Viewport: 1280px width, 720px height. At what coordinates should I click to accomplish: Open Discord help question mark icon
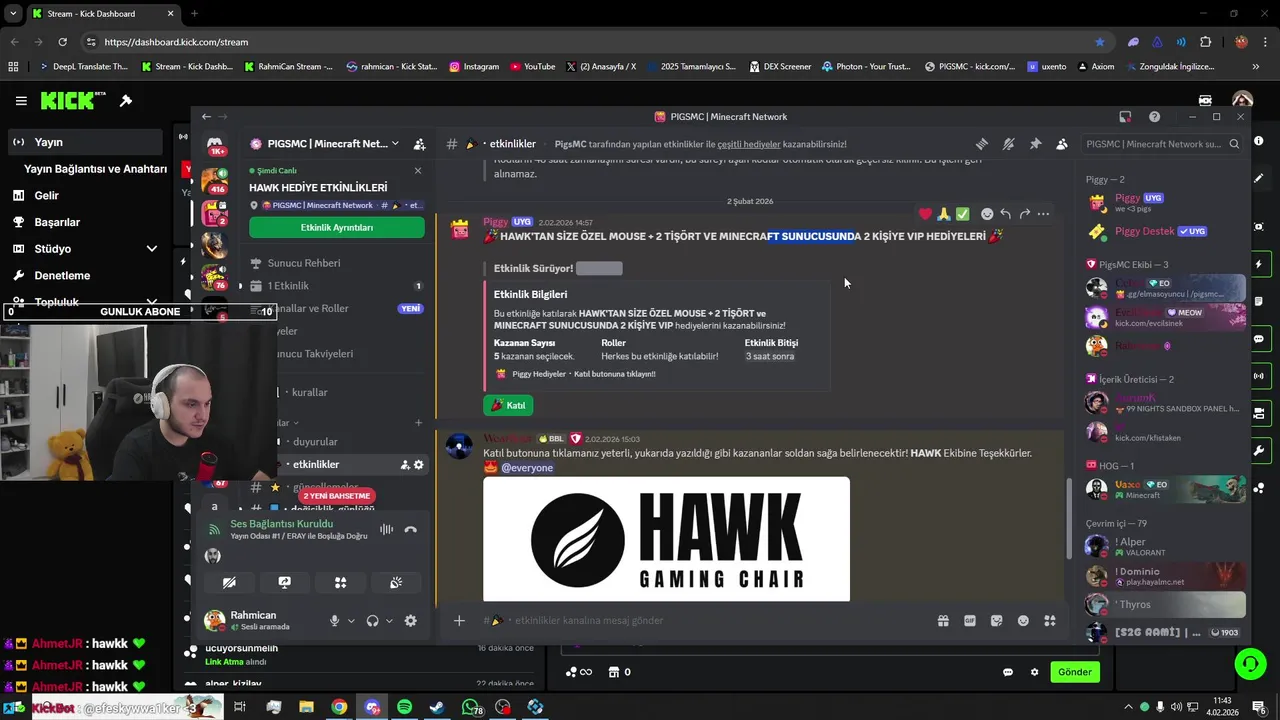pyautogui.click(x=1155, y=117)
